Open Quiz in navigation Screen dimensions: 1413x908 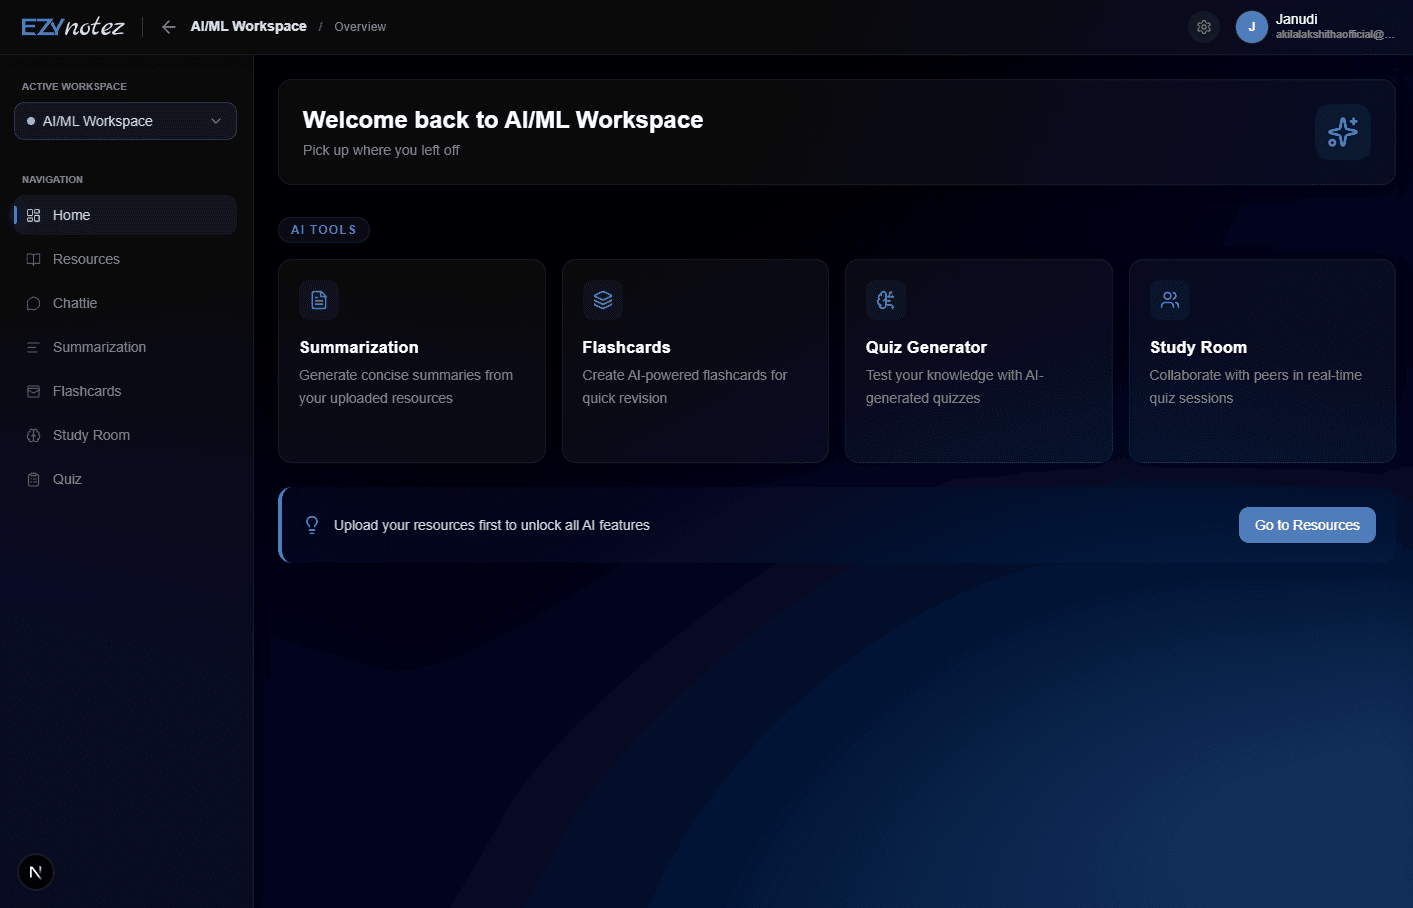click(125, 479)
